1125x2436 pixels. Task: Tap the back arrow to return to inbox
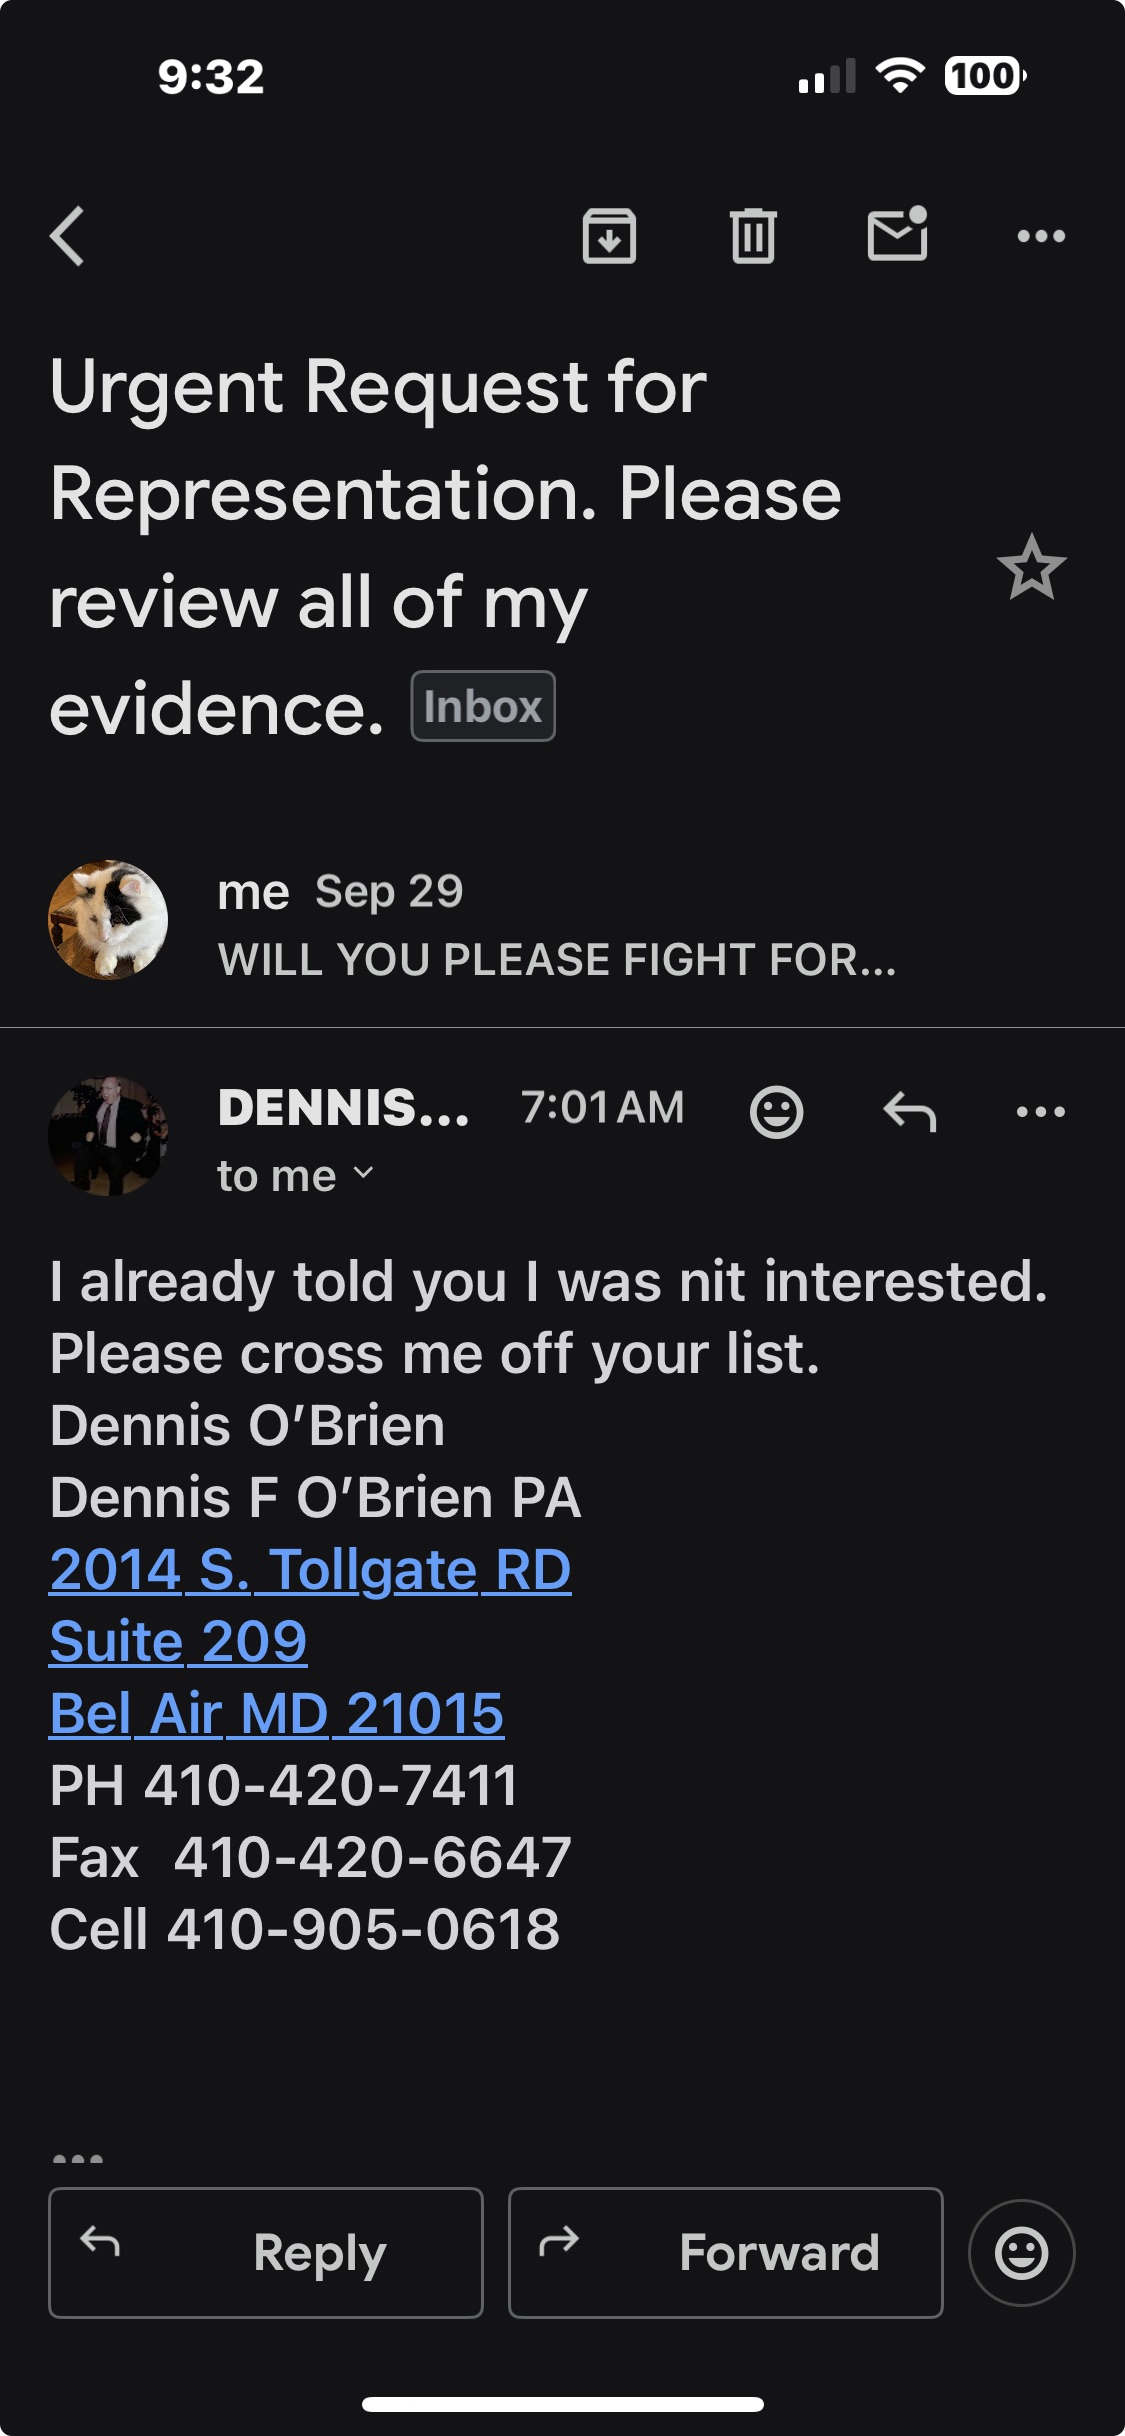click(x=68, y=237)
